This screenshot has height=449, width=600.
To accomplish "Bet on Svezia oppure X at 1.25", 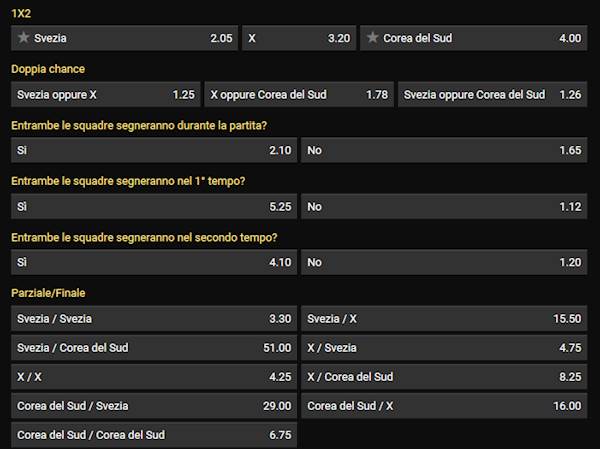I will [105, 95].
